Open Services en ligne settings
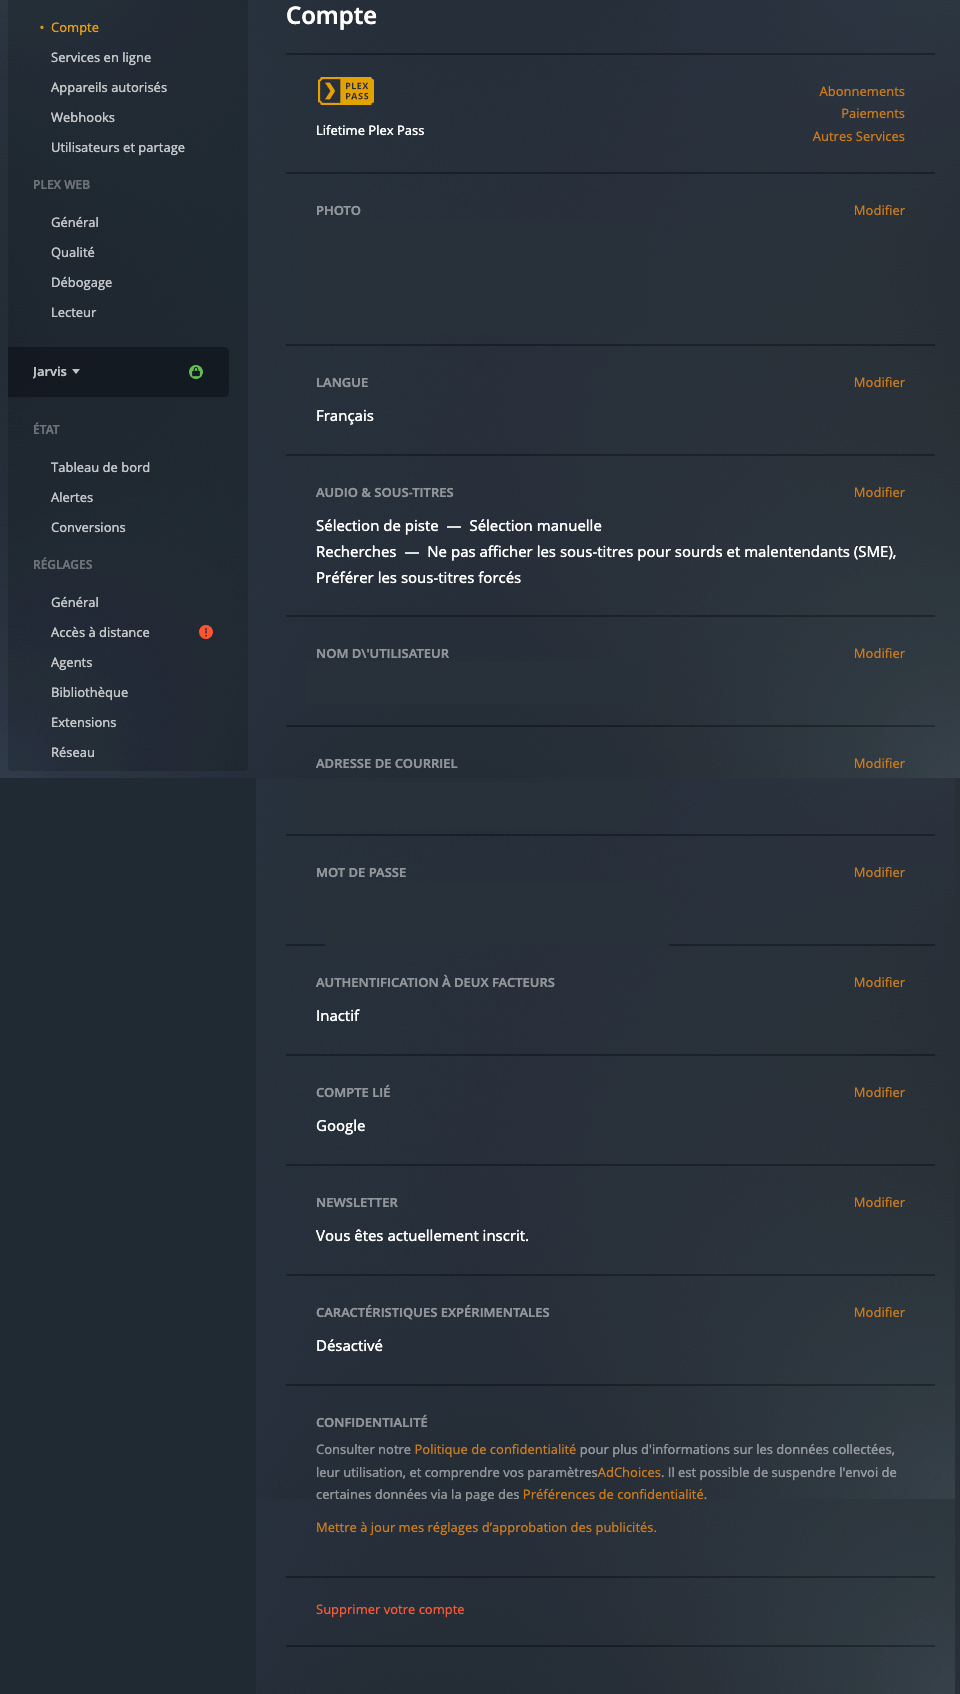The height and width of the screenshot is (1694, 960). [101, 57]
